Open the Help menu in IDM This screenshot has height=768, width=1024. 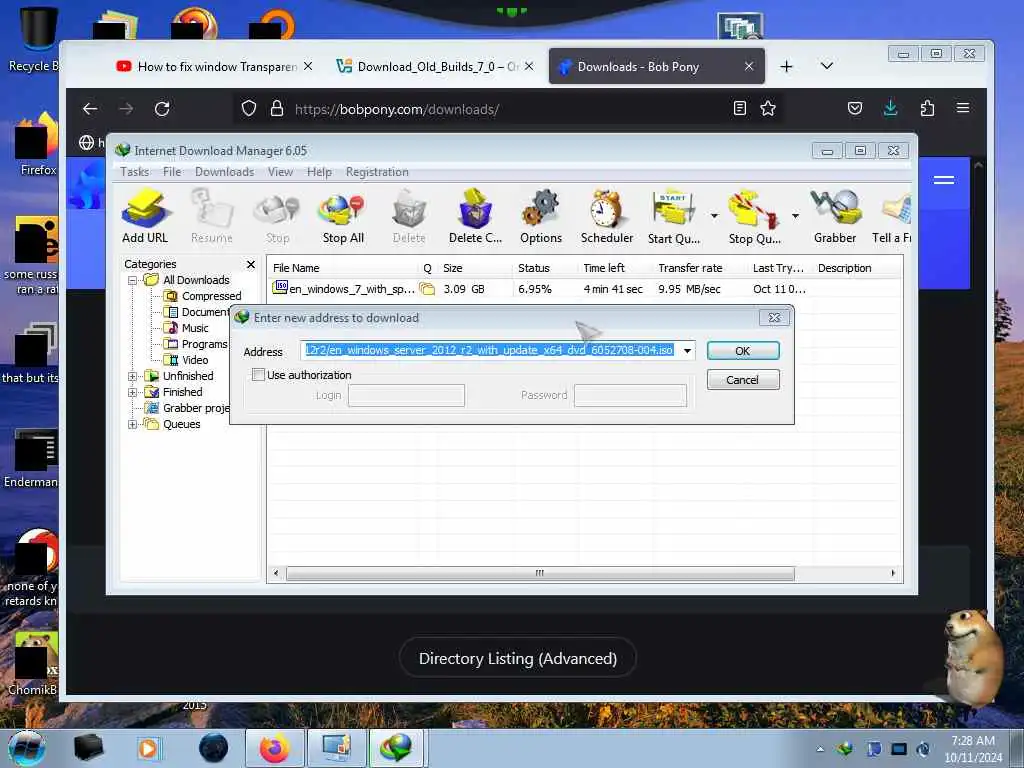tap(319, 172)
